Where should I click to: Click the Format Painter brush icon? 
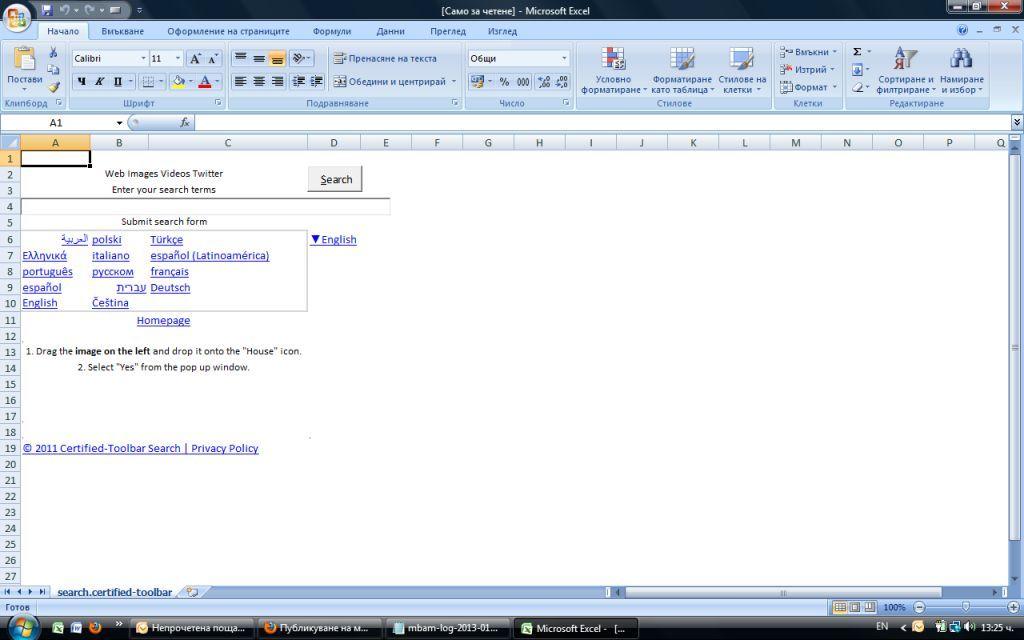(x=54, y=88)
